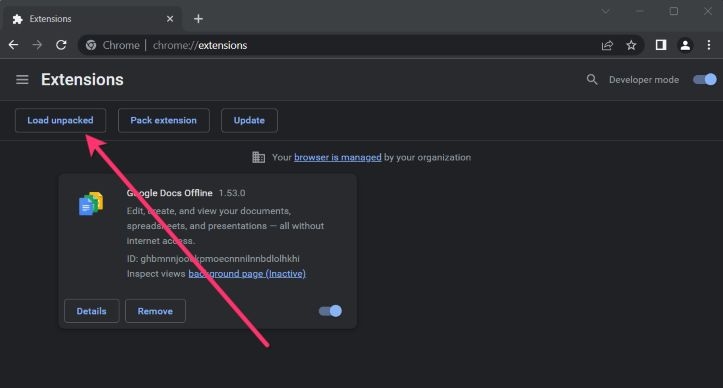Turn off Developer mode toggle

[x=705, y=79]
